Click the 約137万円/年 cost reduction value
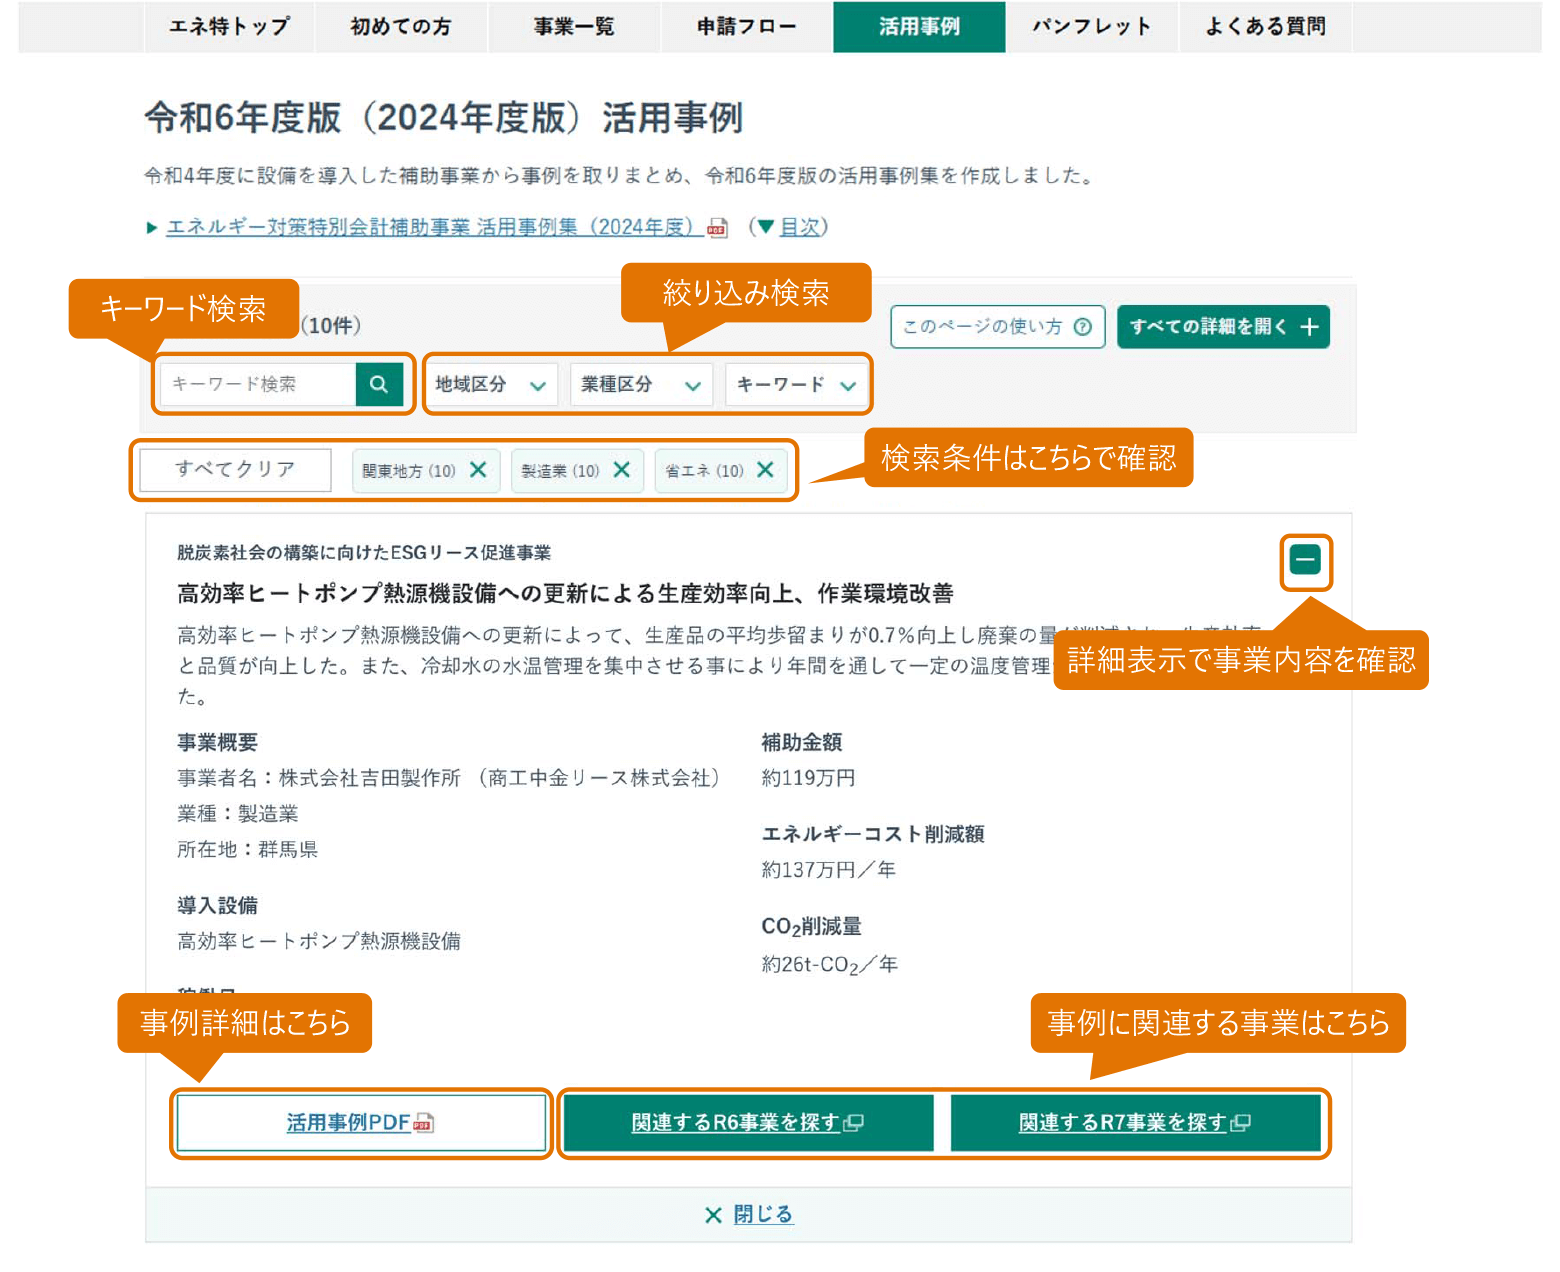The width and height of the screenshot is (1560, 1272). (829, 870)
